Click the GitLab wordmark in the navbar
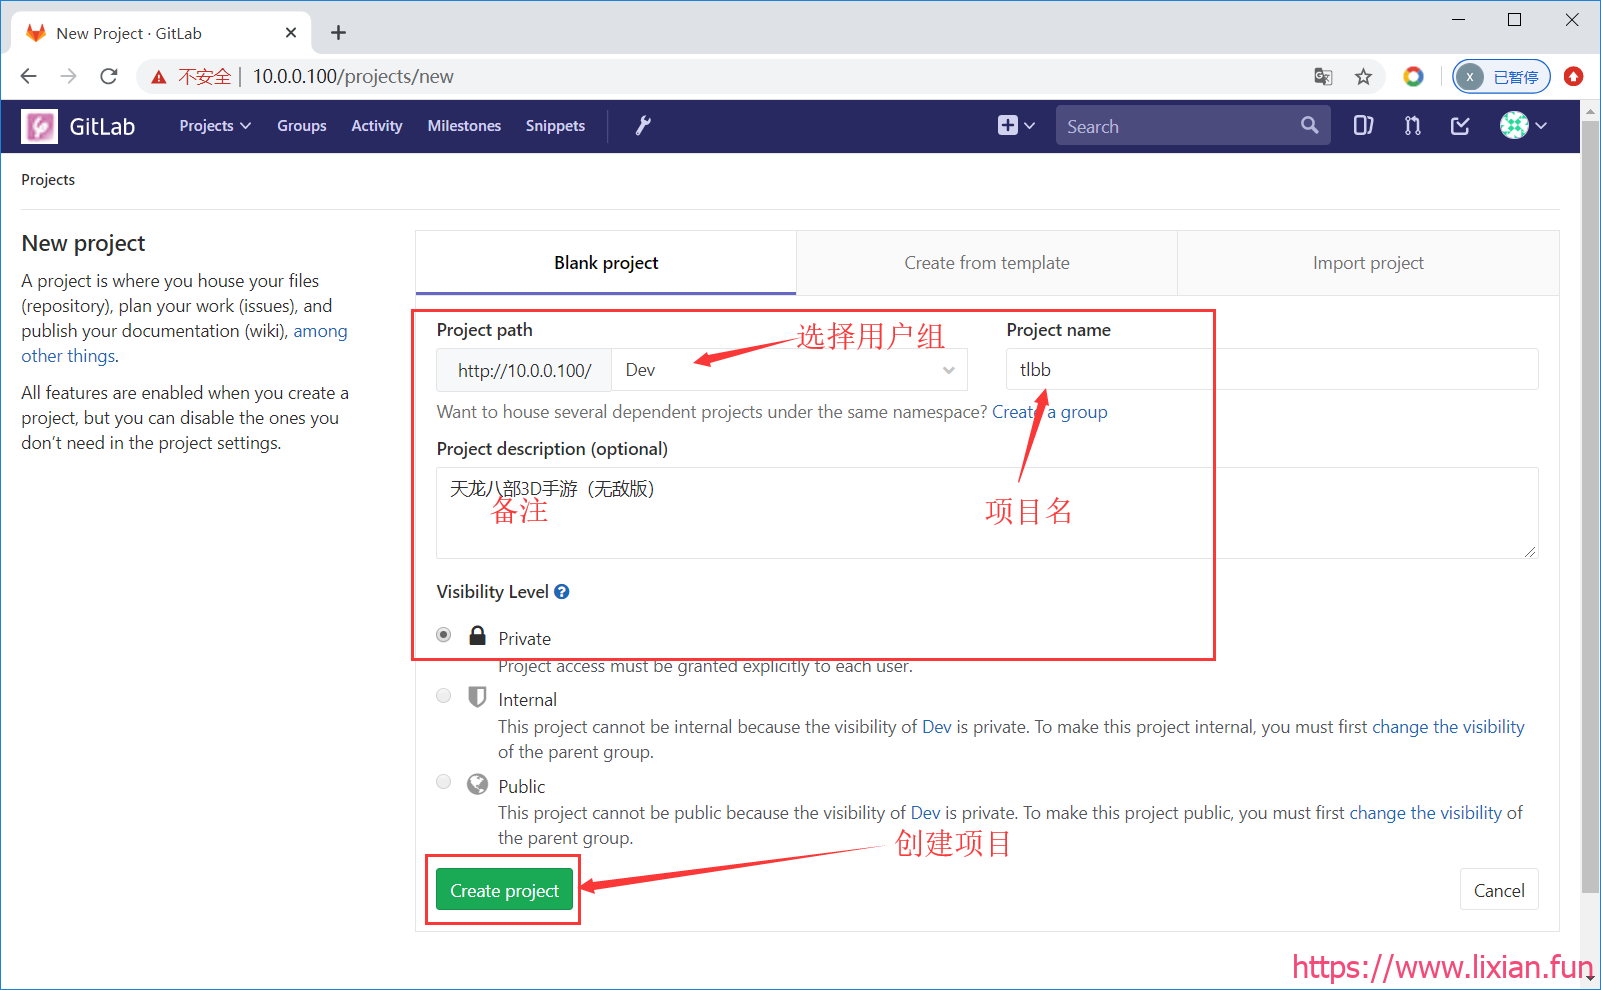 [x=102, y=126]
